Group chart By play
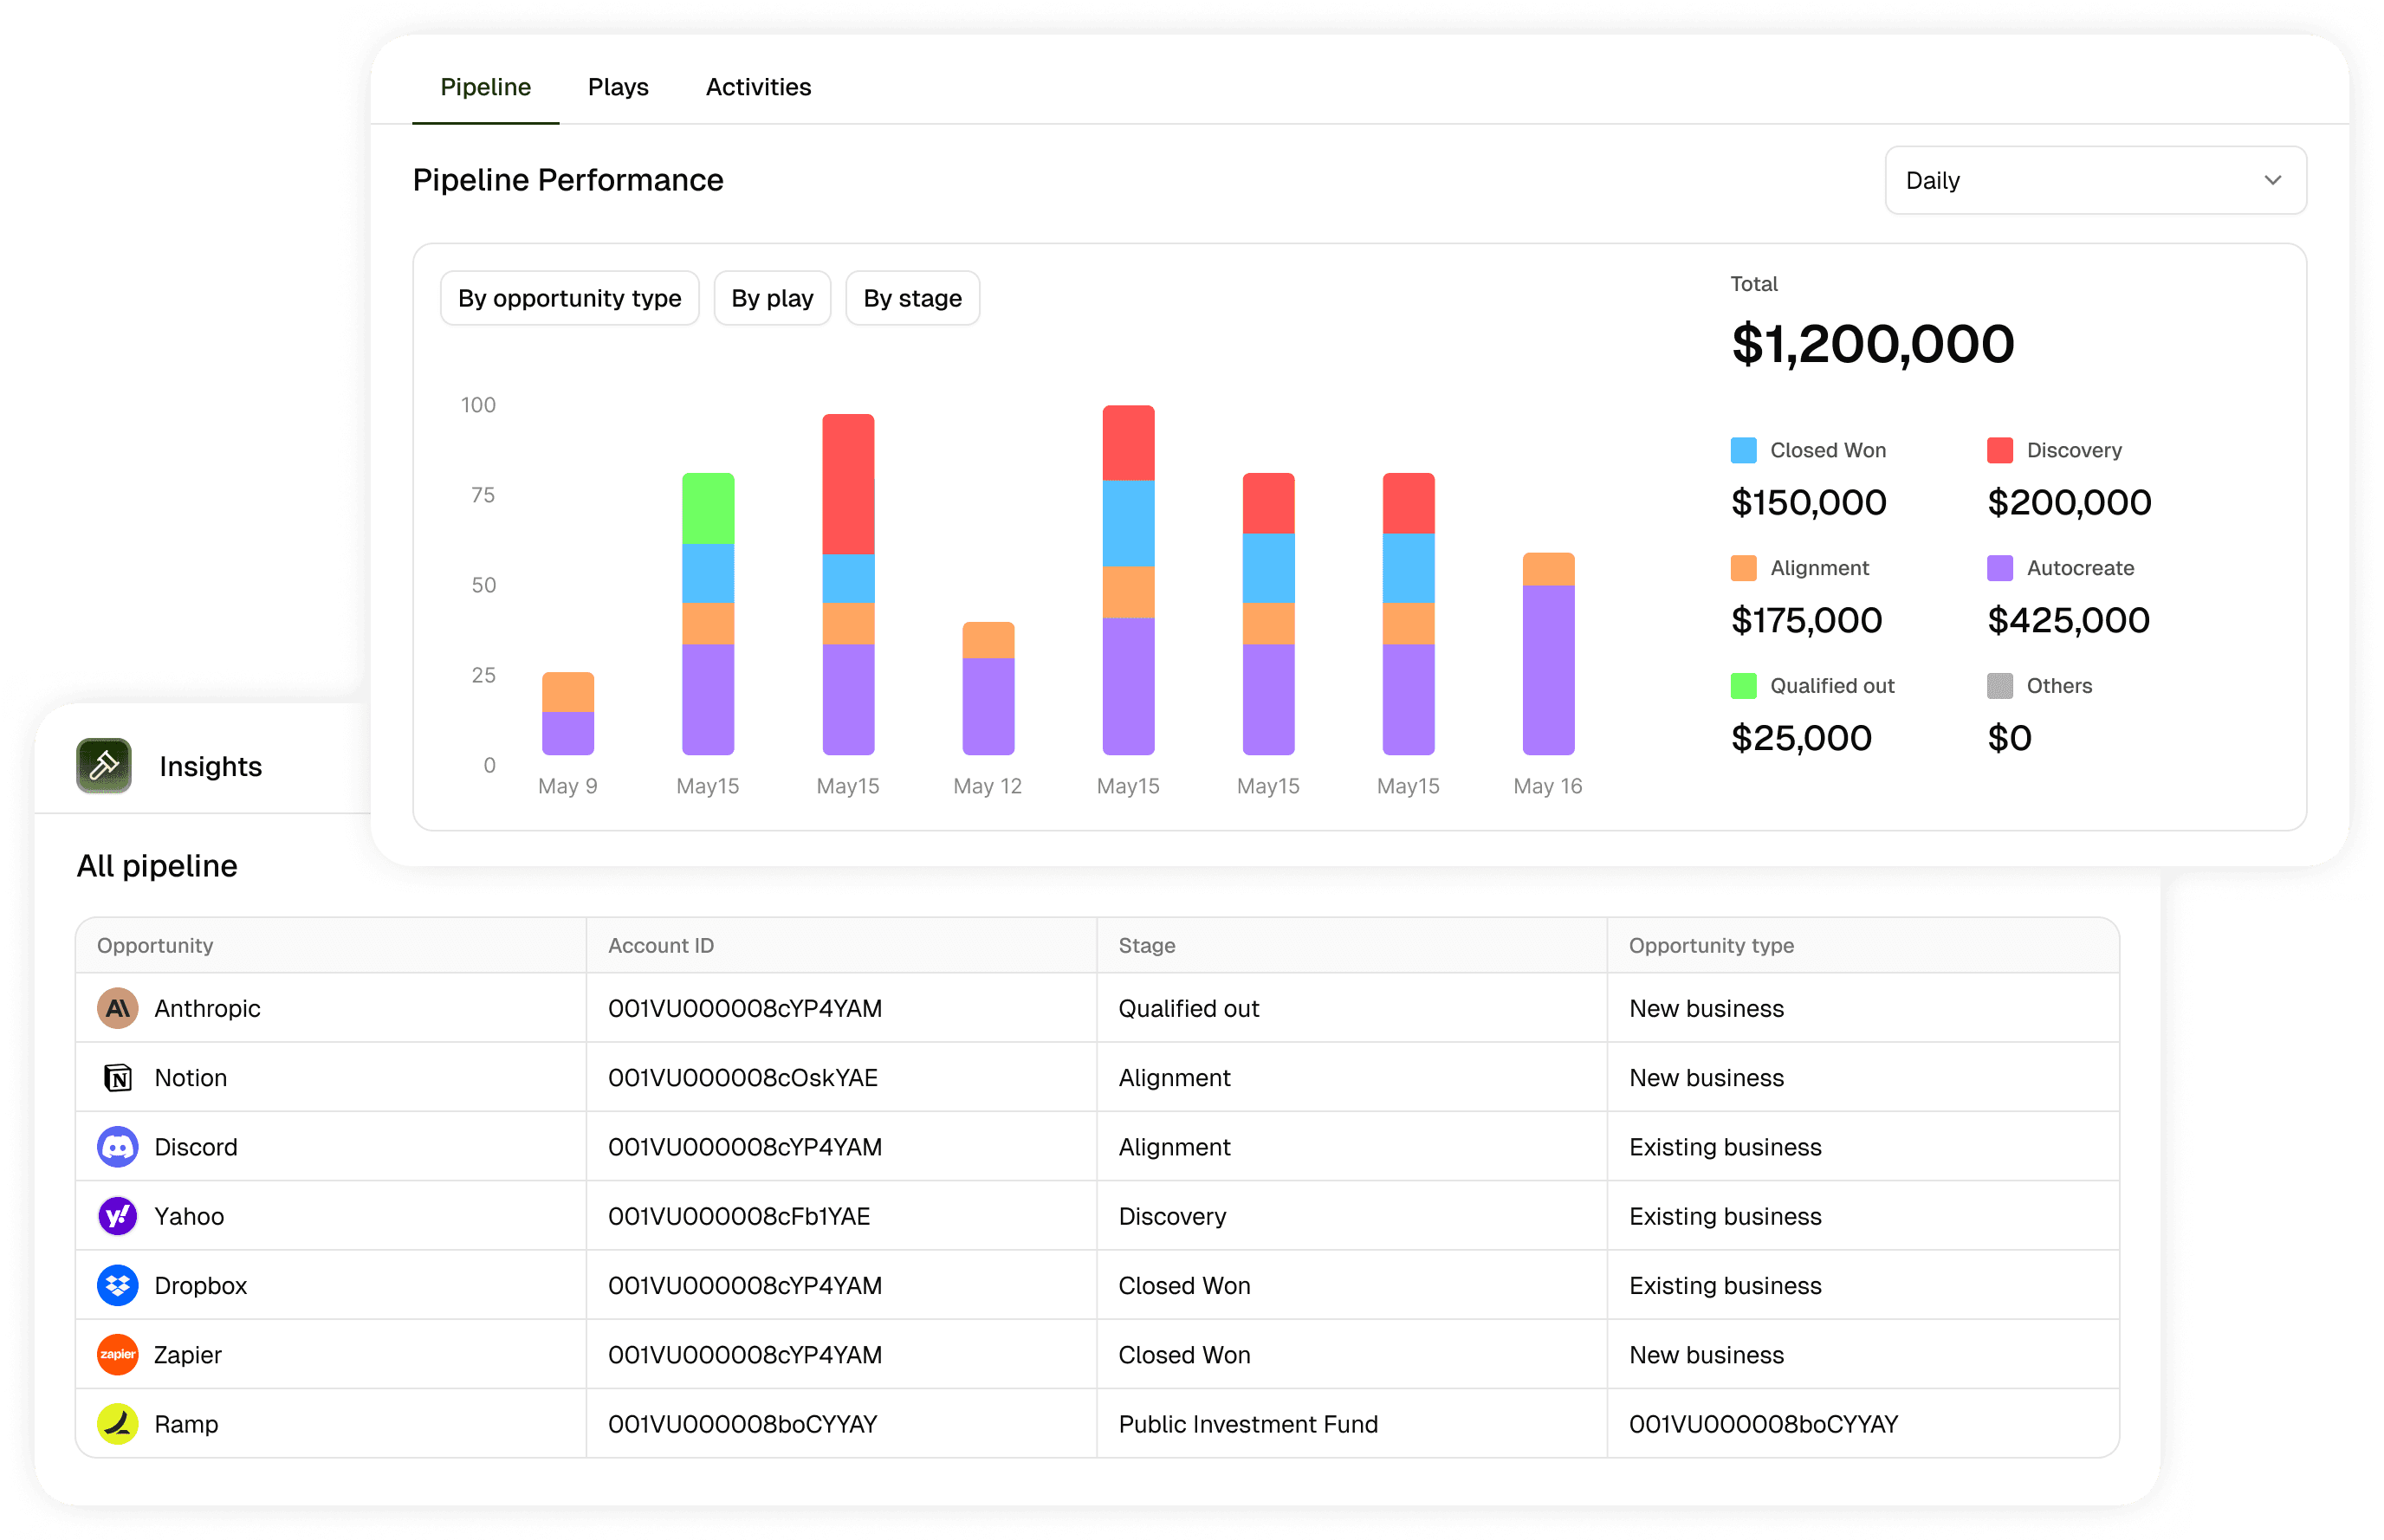 tap(772, 298)
